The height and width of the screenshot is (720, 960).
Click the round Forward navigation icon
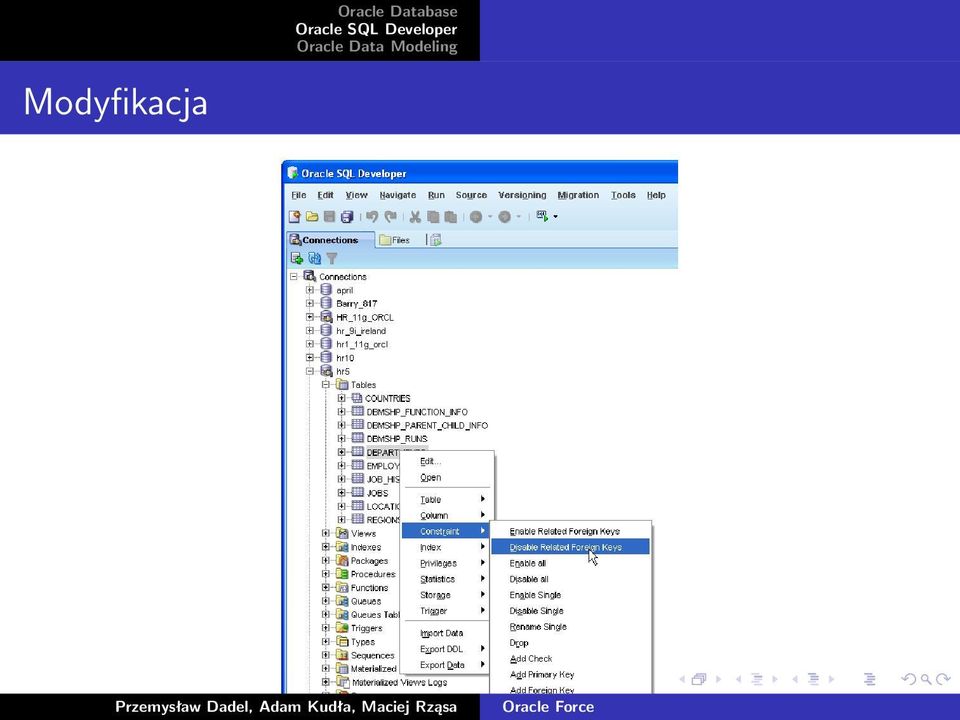pyautogui.click(x=504, y=217)
